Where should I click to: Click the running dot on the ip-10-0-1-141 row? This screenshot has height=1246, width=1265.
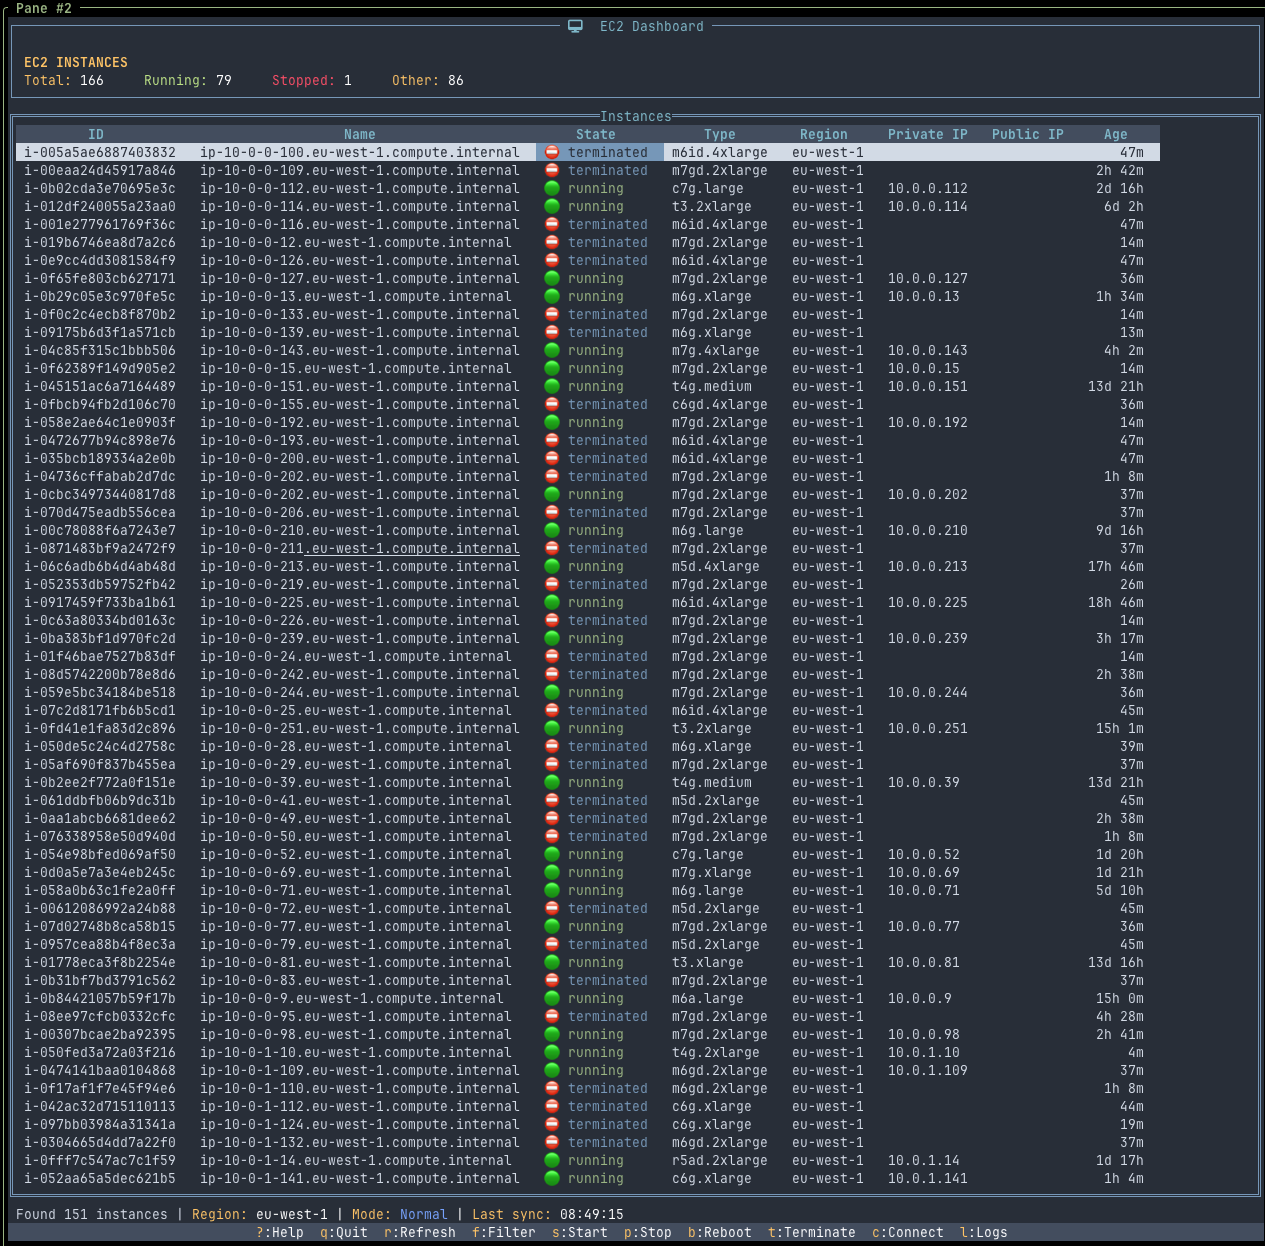pos(552,1178)
